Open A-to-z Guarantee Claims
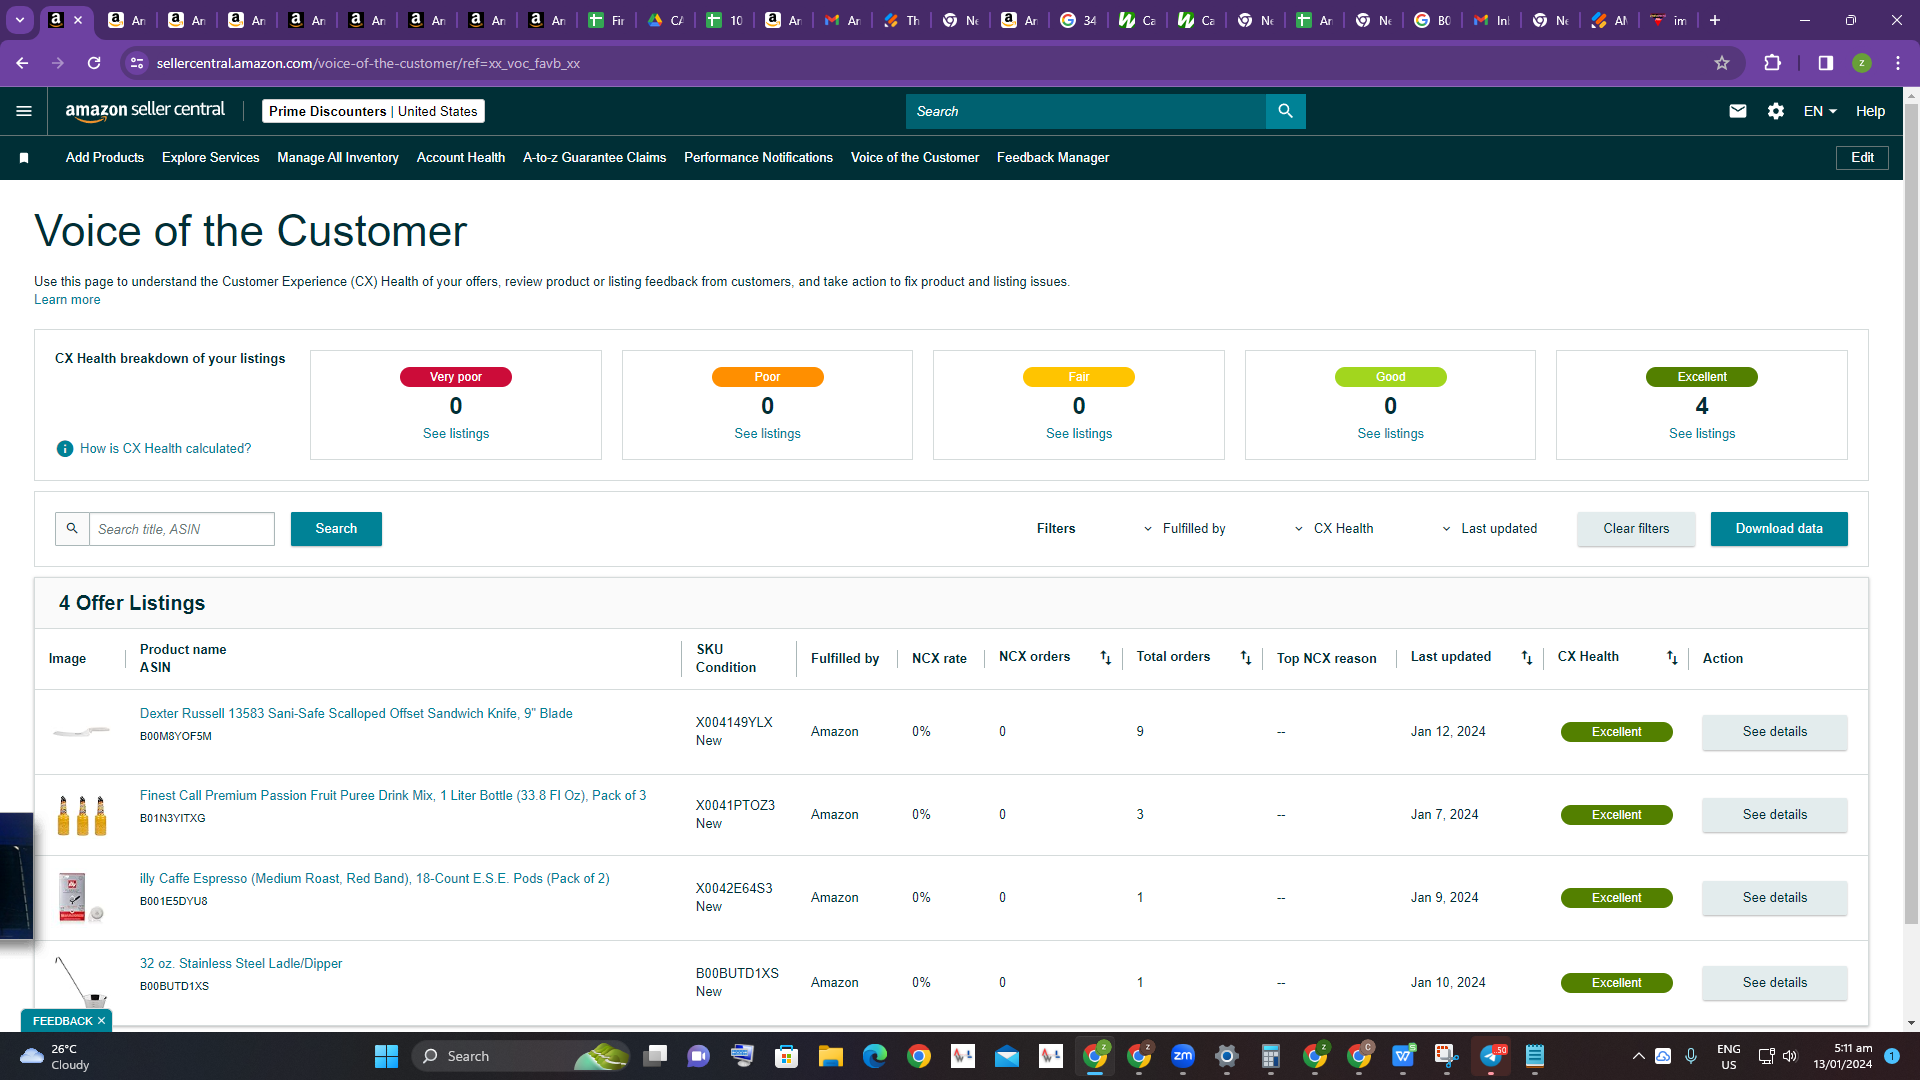This screenshot has height=1080, width=1920. 594,158
